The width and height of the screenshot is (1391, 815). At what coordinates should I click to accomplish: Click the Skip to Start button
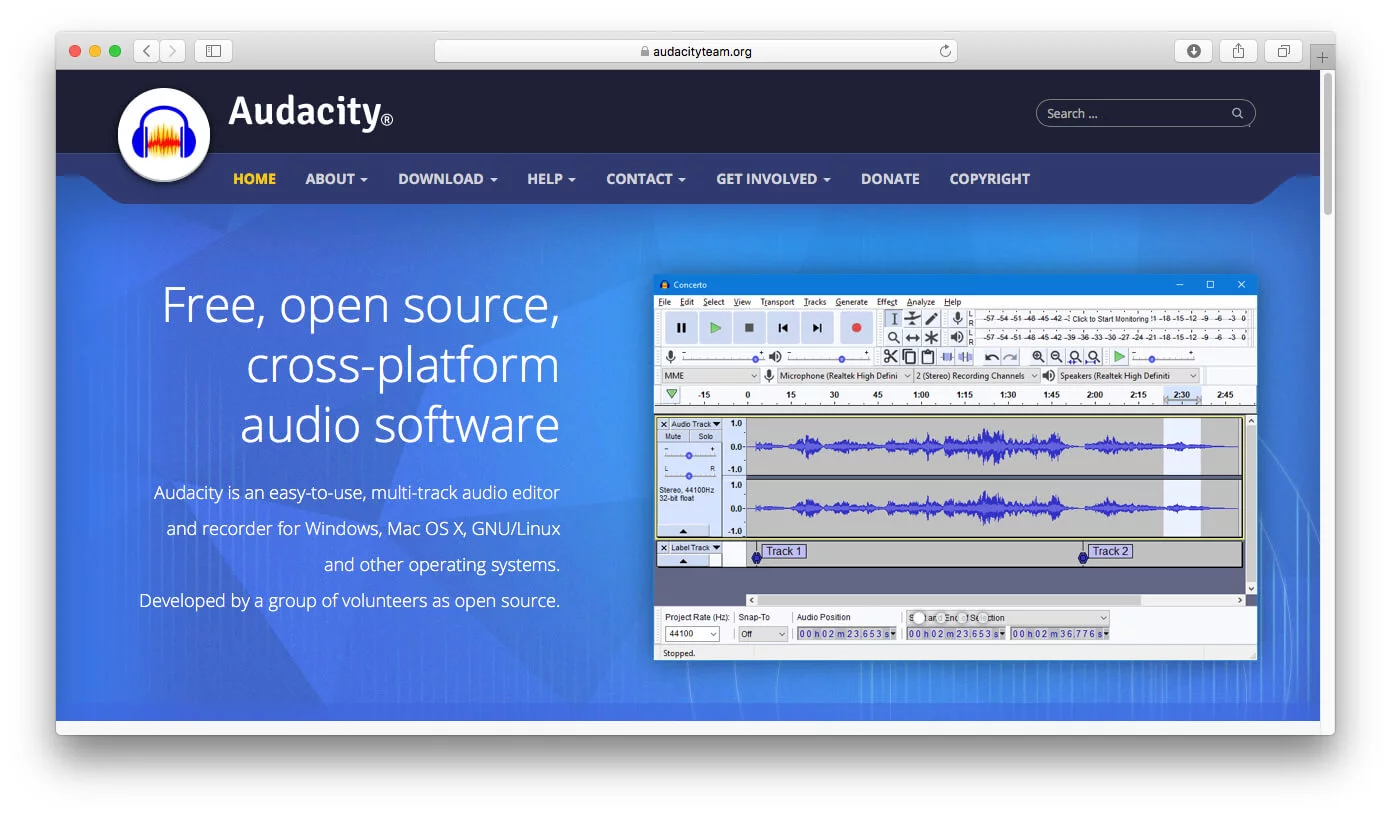point(783,327)
